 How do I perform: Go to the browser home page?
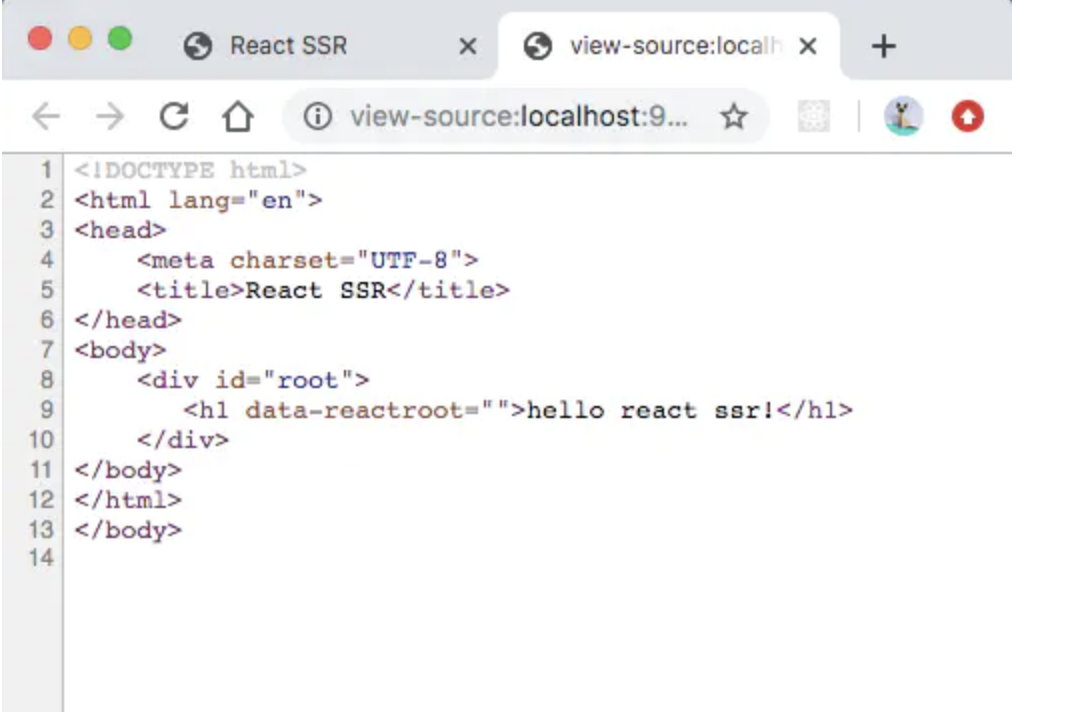click(237, 118)
